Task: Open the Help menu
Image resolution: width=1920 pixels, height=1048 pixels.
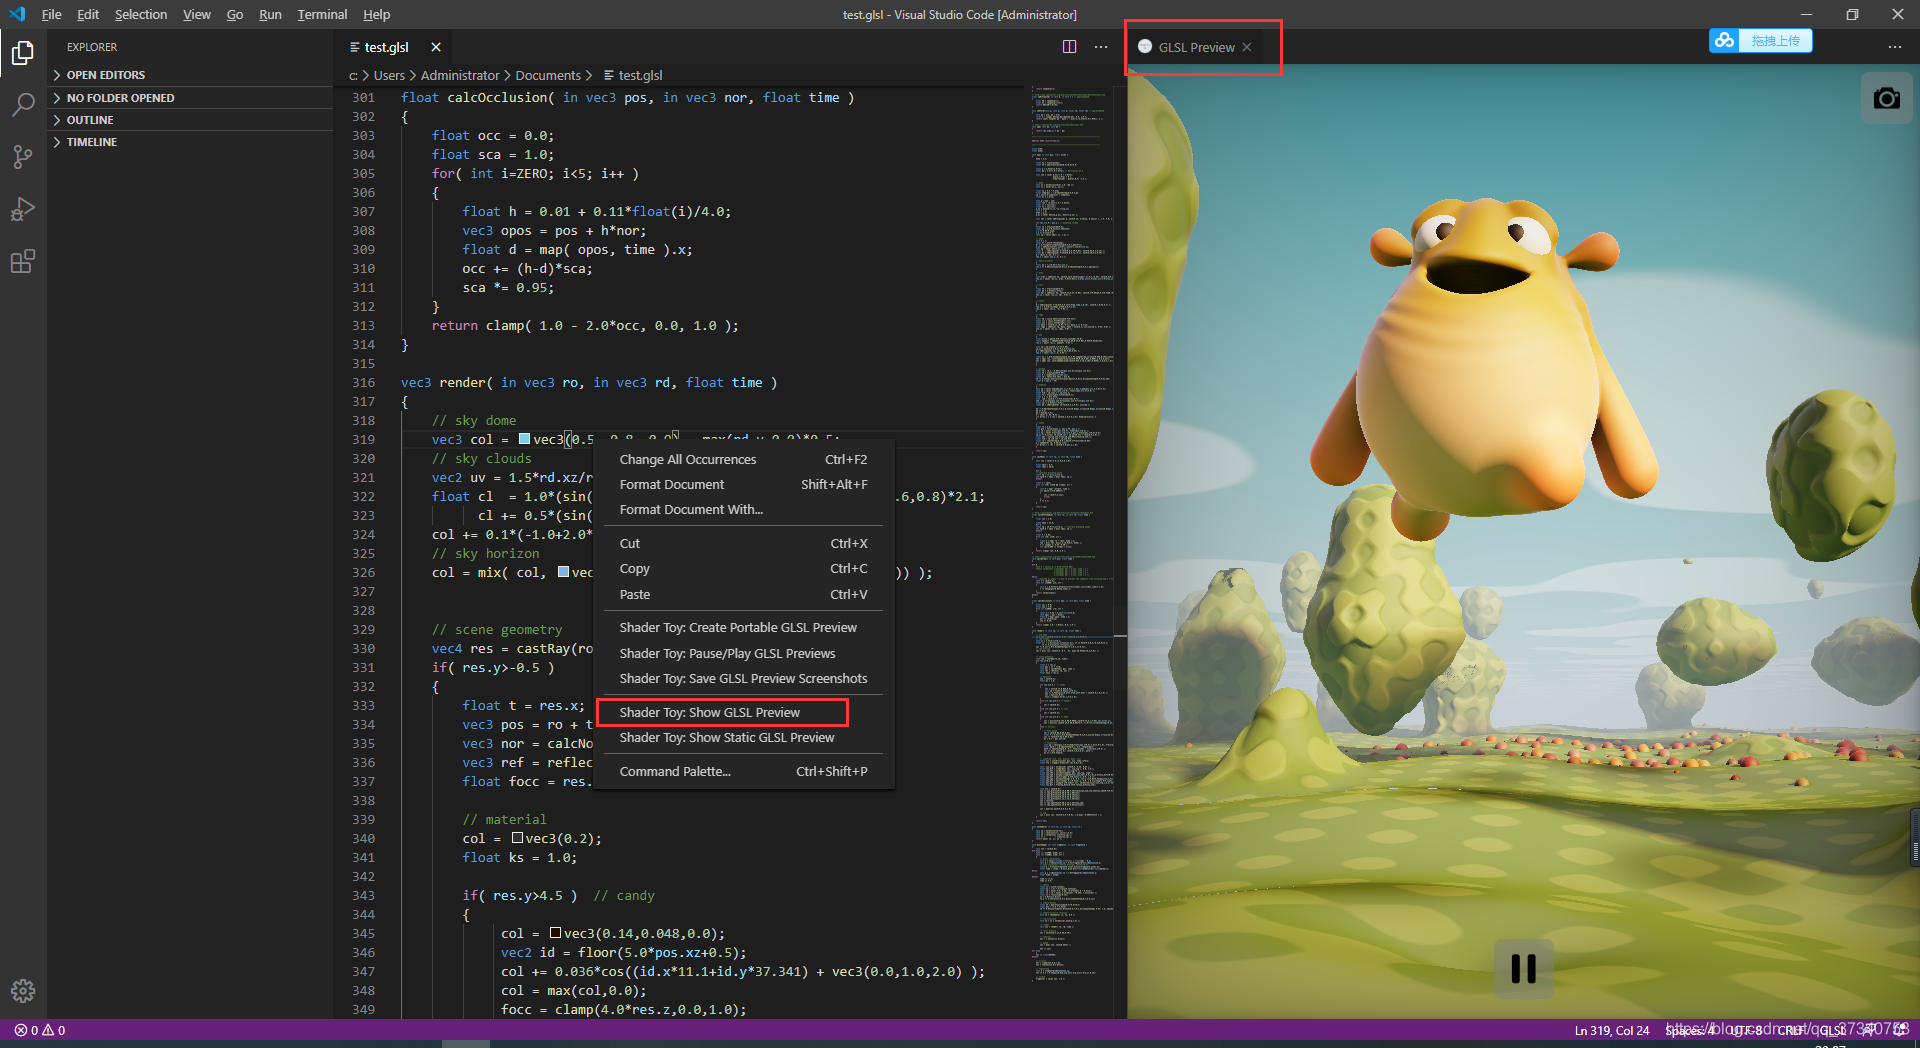Action: click(x=377, y=14)
